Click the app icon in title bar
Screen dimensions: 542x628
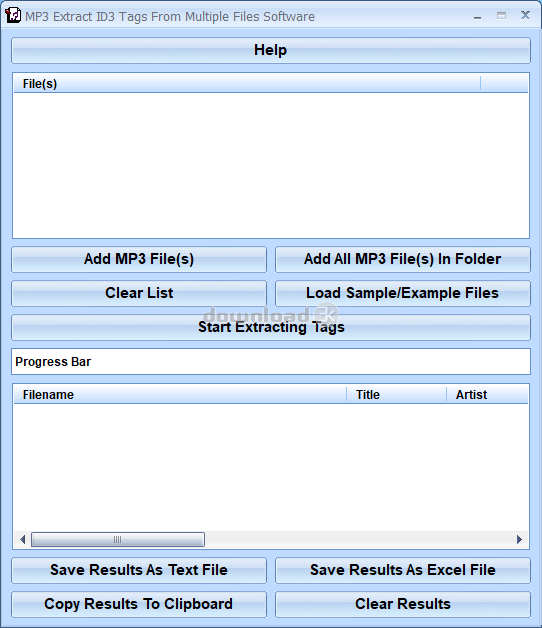pos(13,16)
